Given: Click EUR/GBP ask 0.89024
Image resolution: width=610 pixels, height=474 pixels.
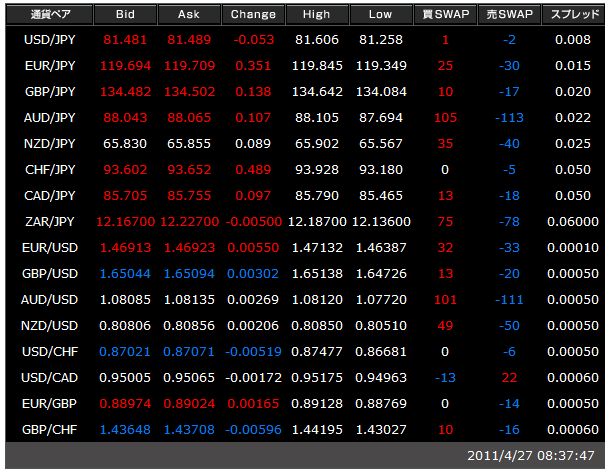Looking at the screenshot, I should pos(189,404).
